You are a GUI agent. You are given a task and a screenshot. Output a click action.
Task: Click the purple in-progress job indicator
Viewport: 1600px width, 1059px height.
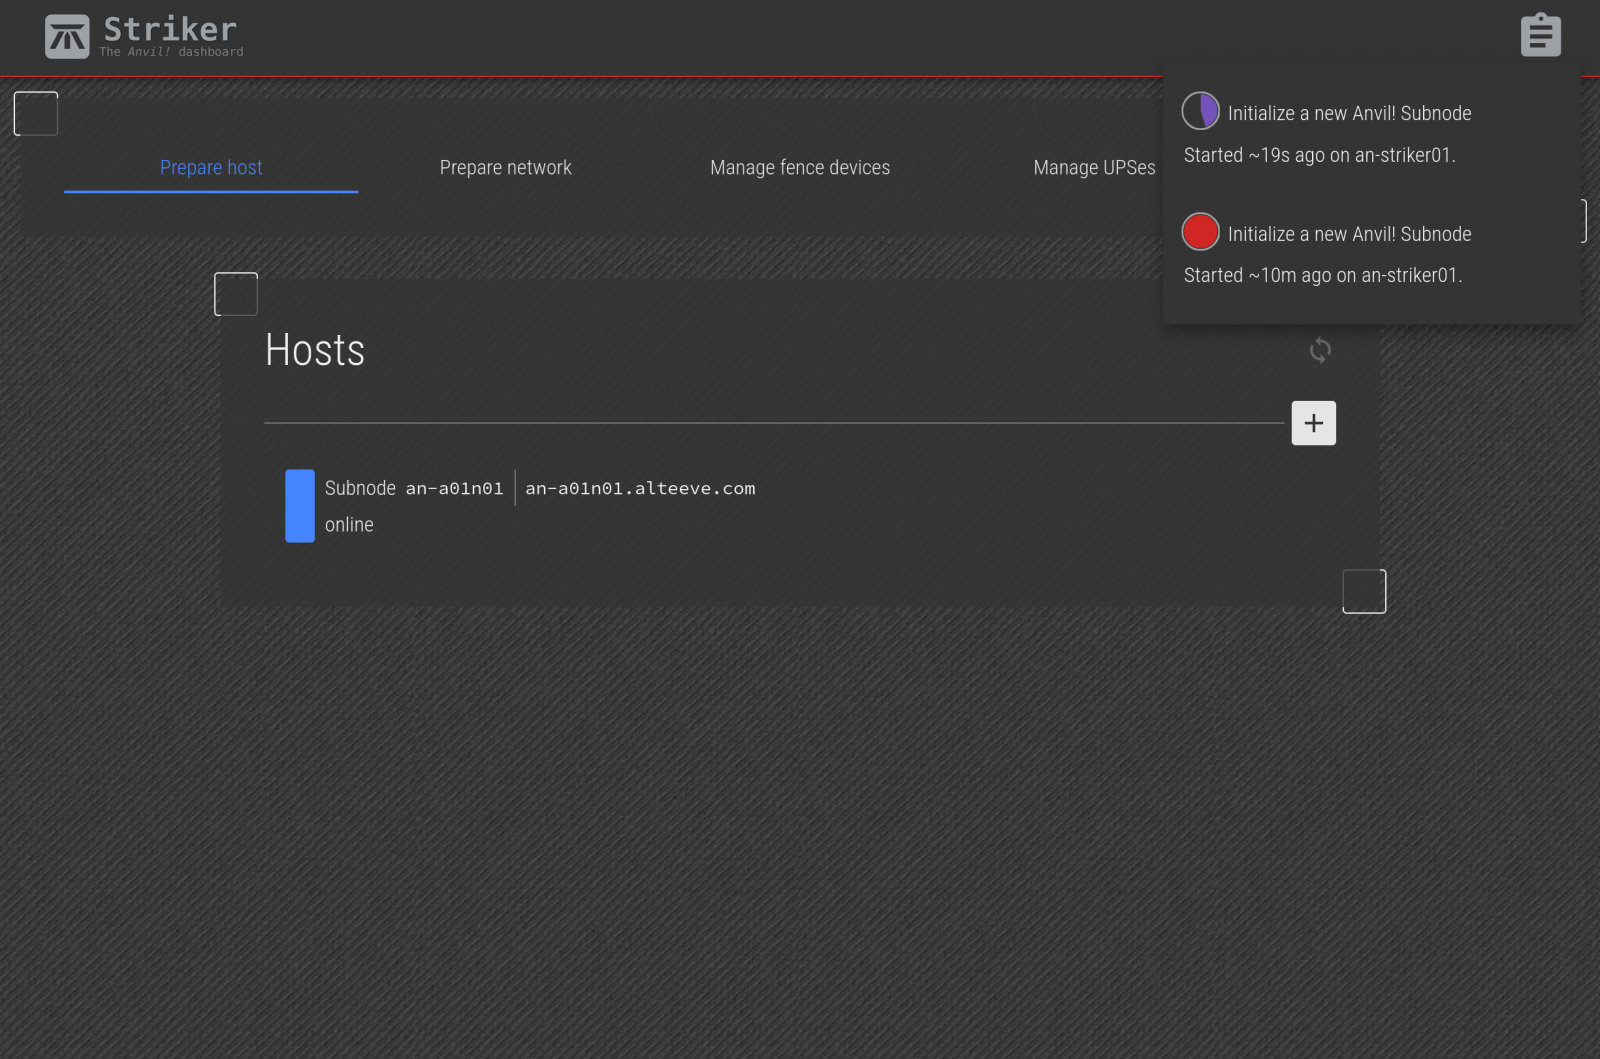pyautogui.click(x=1200, y=111)
